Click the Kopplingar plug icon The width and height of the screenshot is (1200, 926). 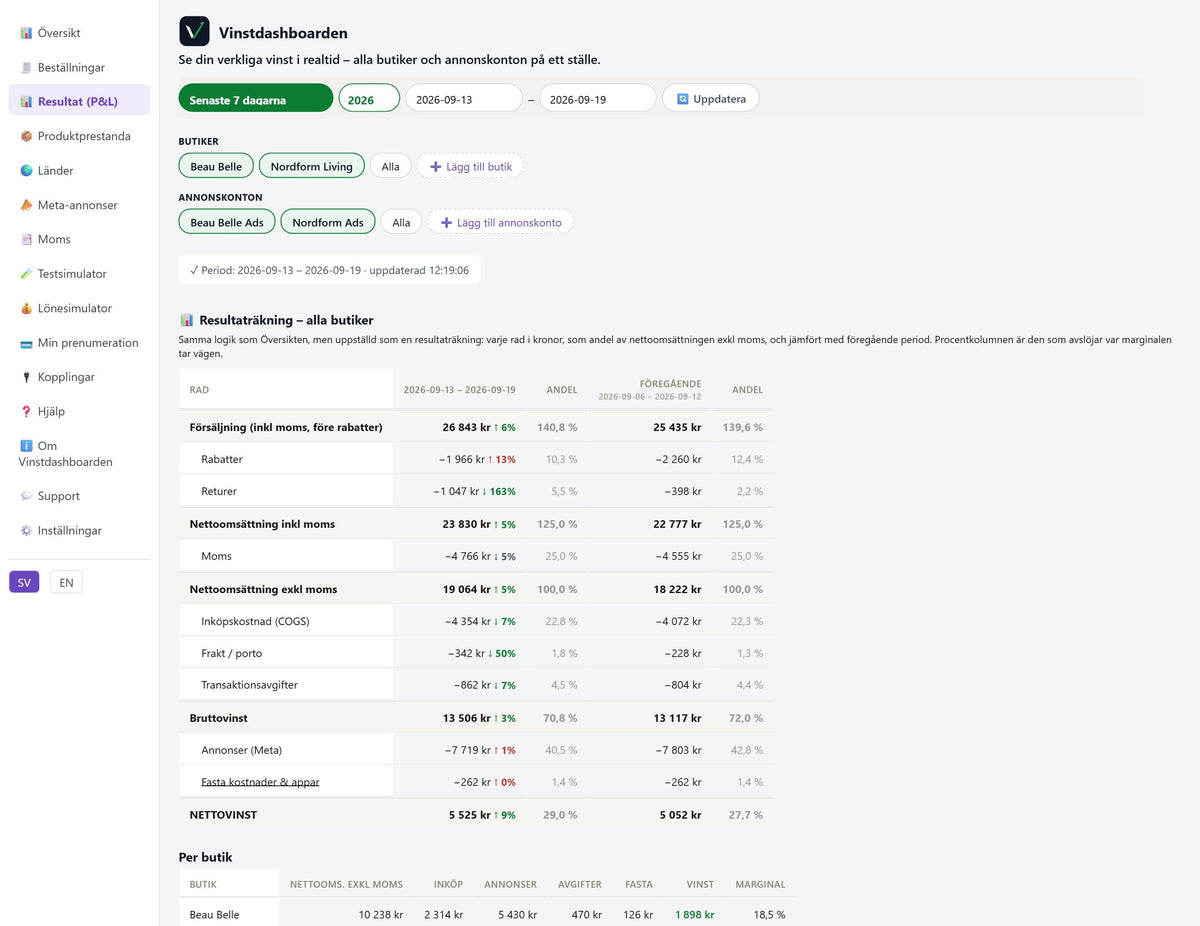(x=26, y=377)
